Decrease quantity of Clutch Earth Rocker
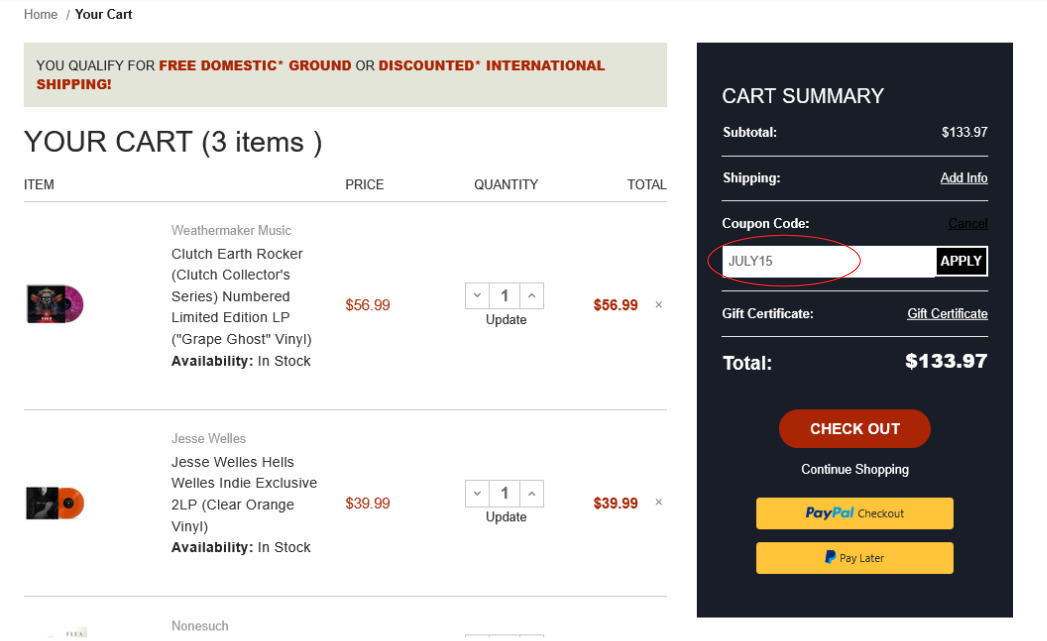The image size is (1047, 641). click(477, 295)
